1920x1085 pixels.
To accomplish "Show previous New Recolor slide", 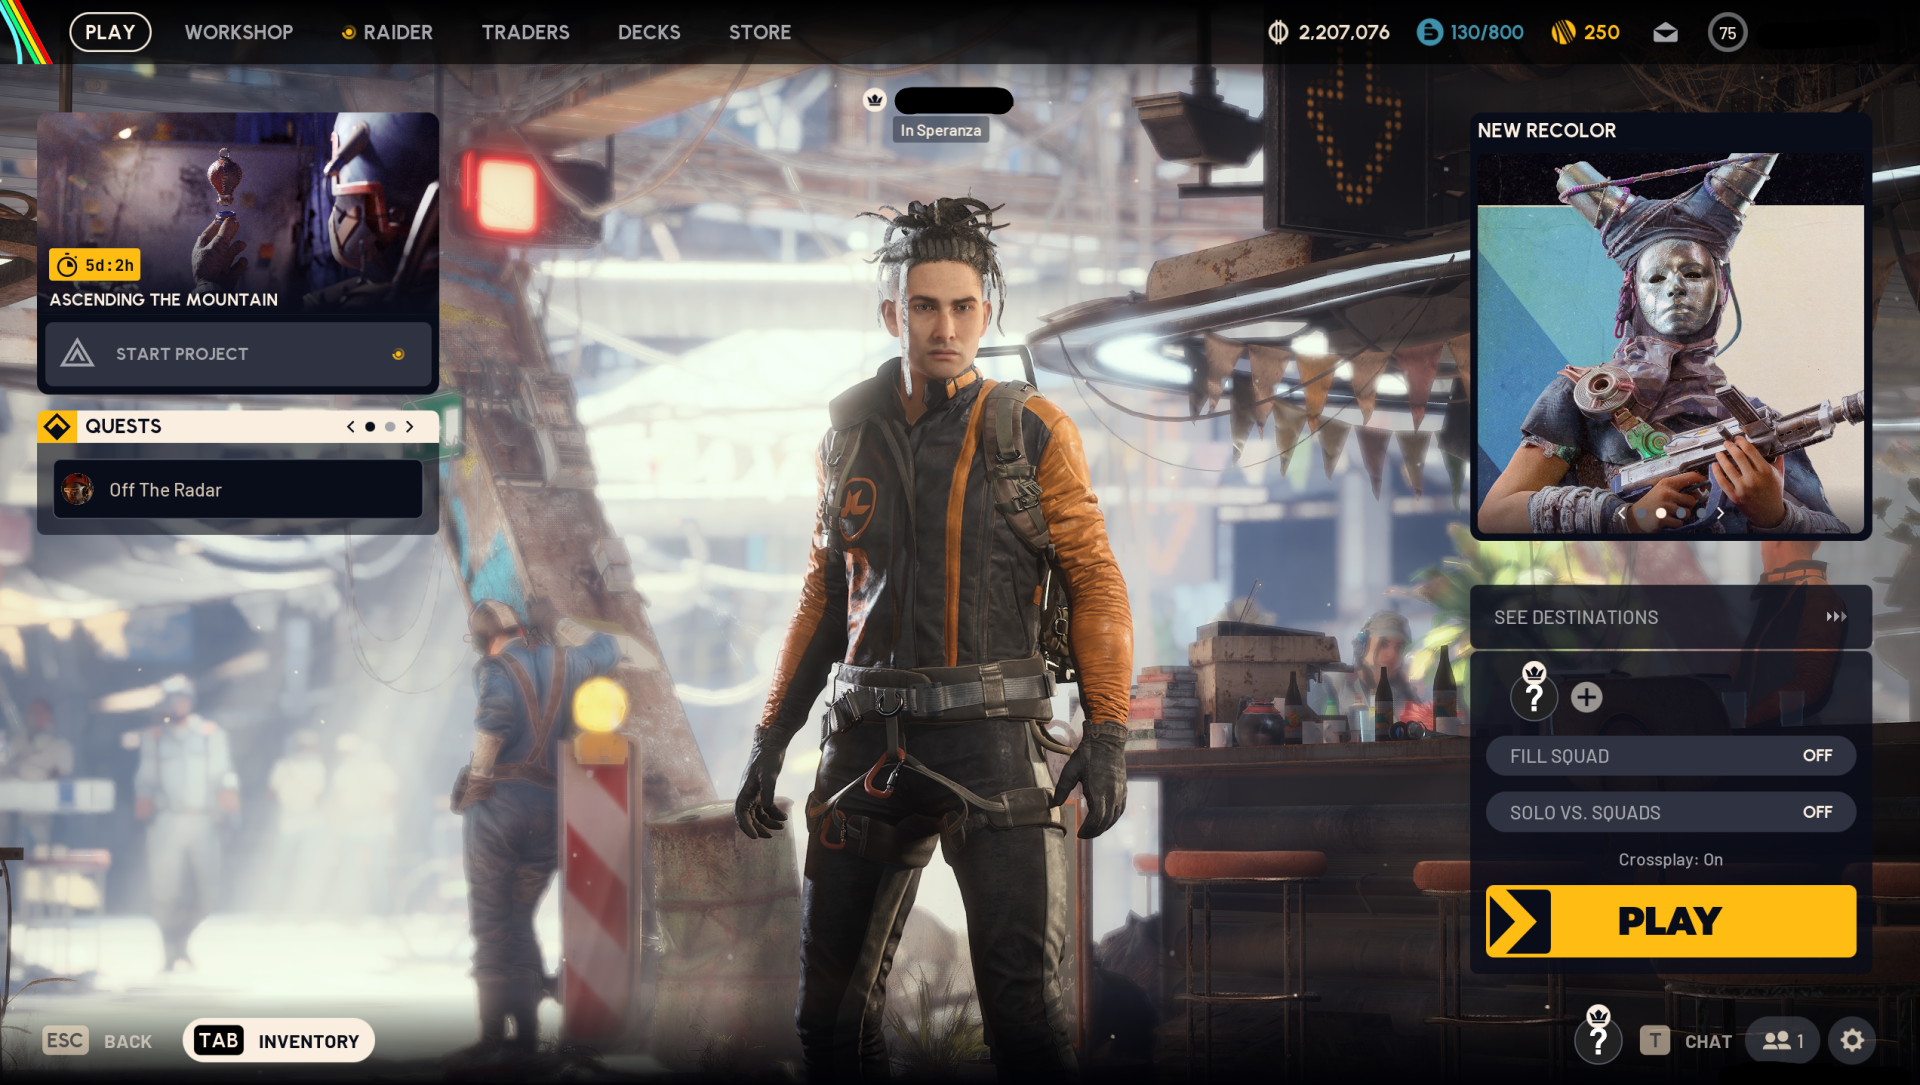I will 1621,513.
